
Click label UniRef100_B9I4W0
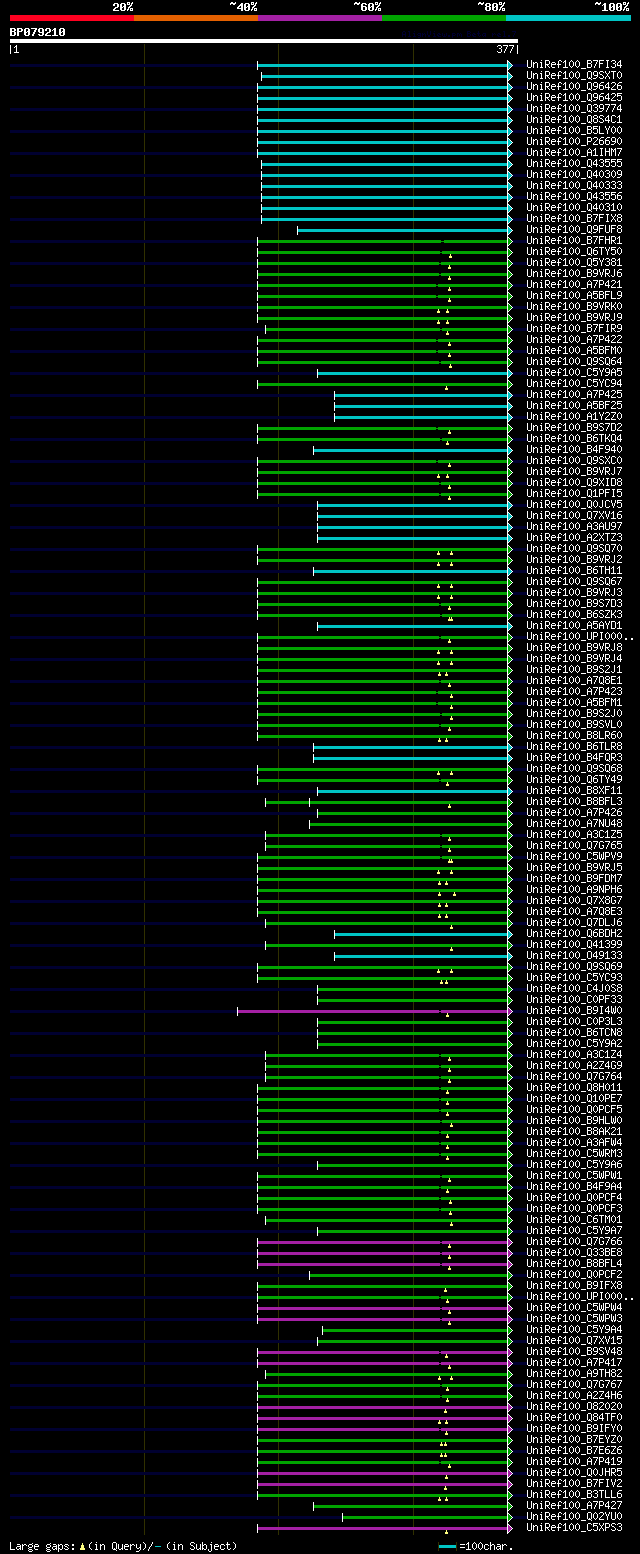pyautogui.click(x=574, y=1011)
